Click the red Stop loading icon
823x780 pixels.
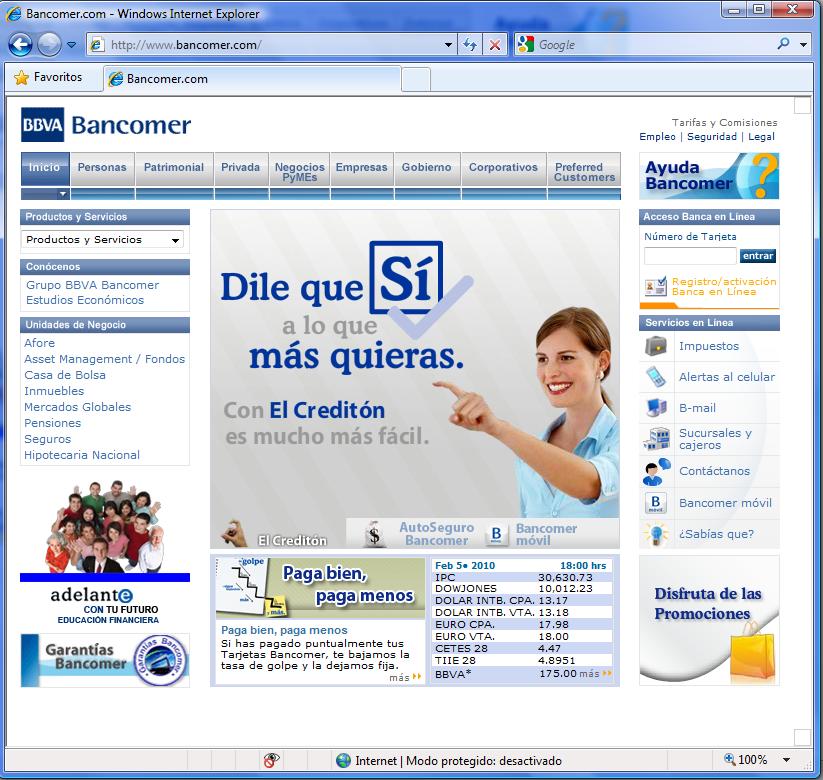(x=494, y=45)
